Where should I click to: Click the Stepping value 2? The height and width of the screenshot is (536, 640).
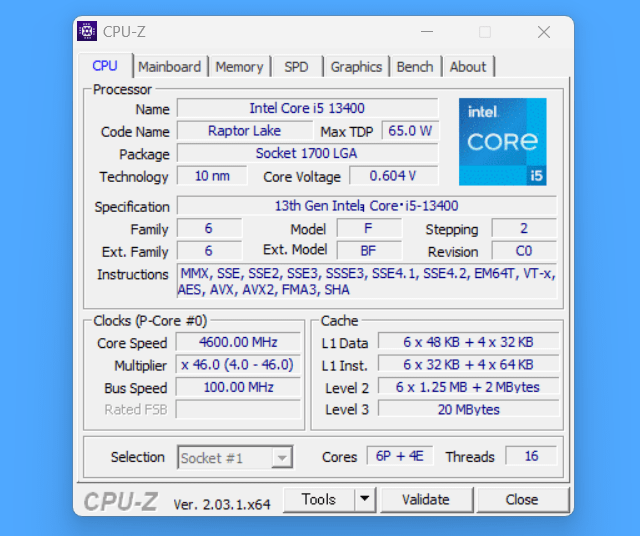click(x=524, y=228)
